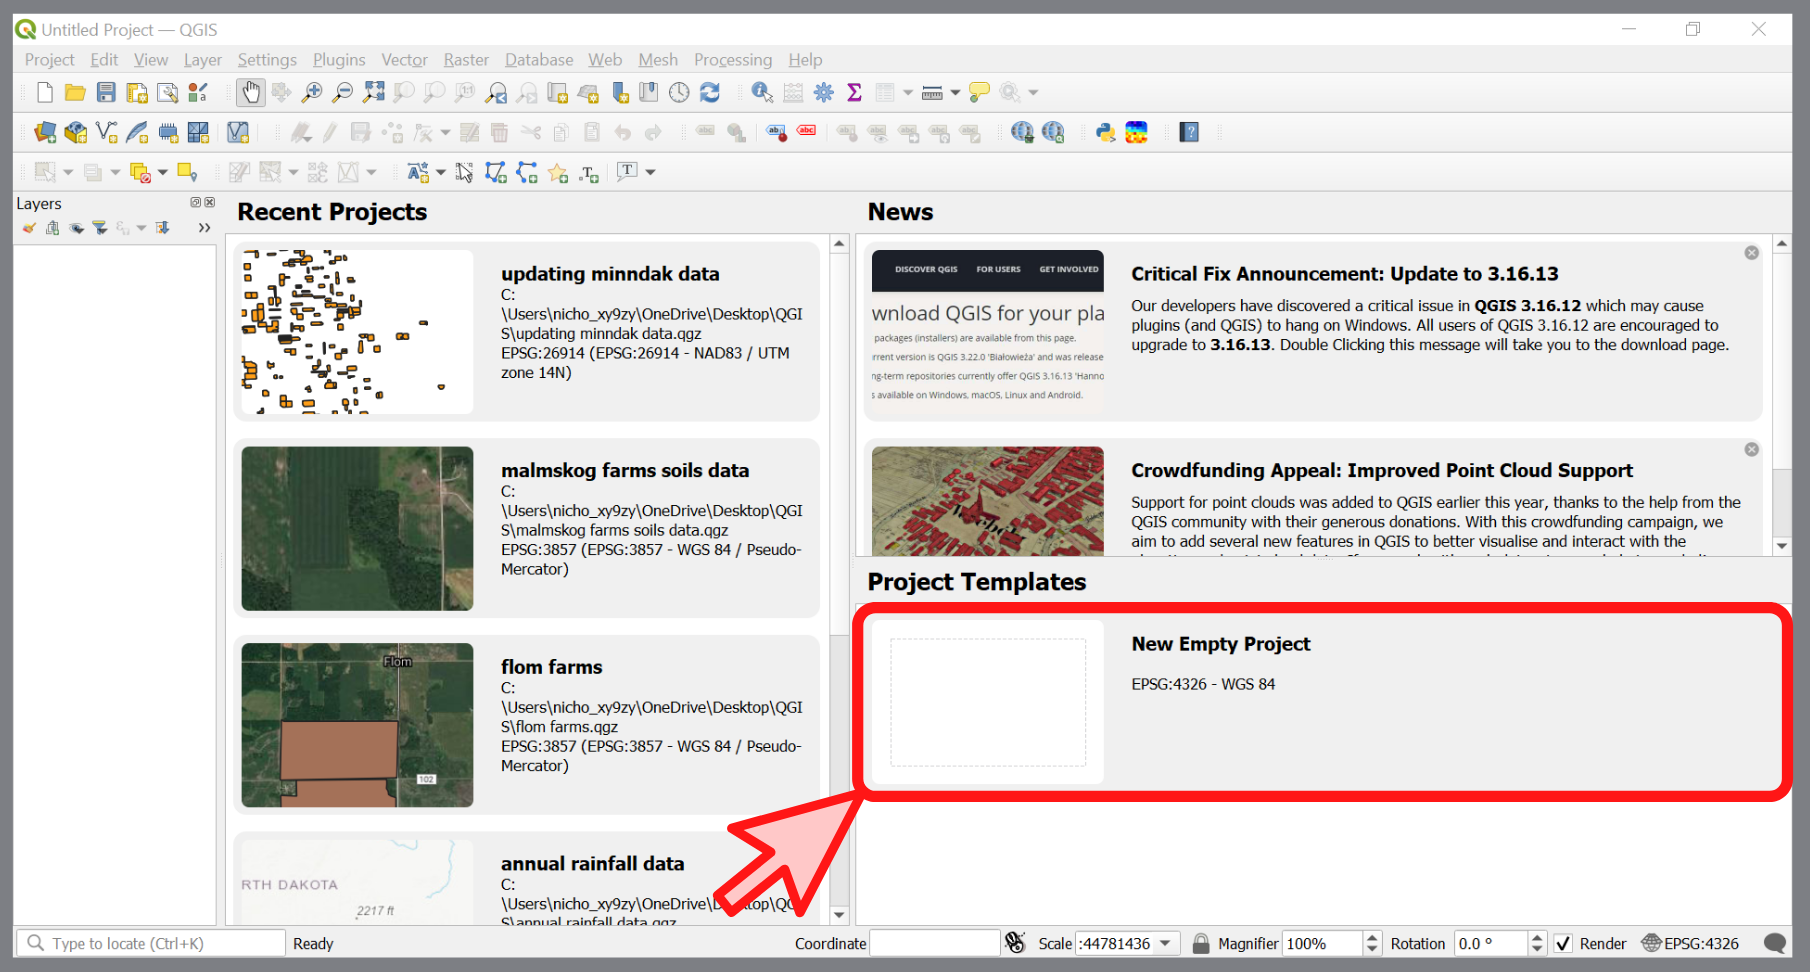Expand the Vertex Tool dropdown arrow
Screen dimensions: 1810x972
445,132
